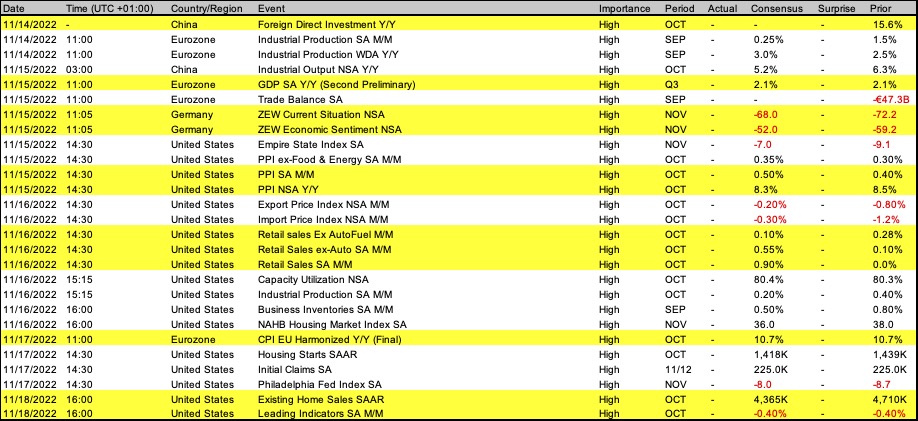Click the Event column header
This screenshot has width=918, height=421.
click(x=270, y=9)
